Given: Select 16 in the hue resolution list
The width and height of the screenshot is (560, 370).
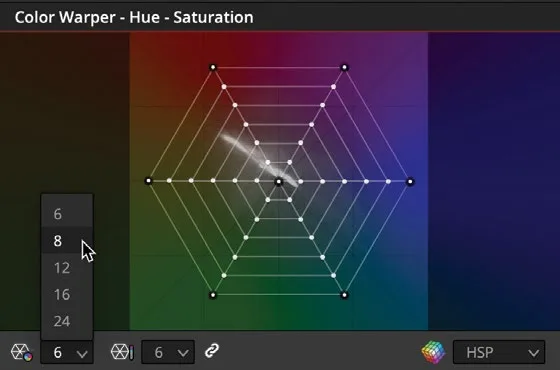Looking at the screenshot, I should (x=67, y=294).
